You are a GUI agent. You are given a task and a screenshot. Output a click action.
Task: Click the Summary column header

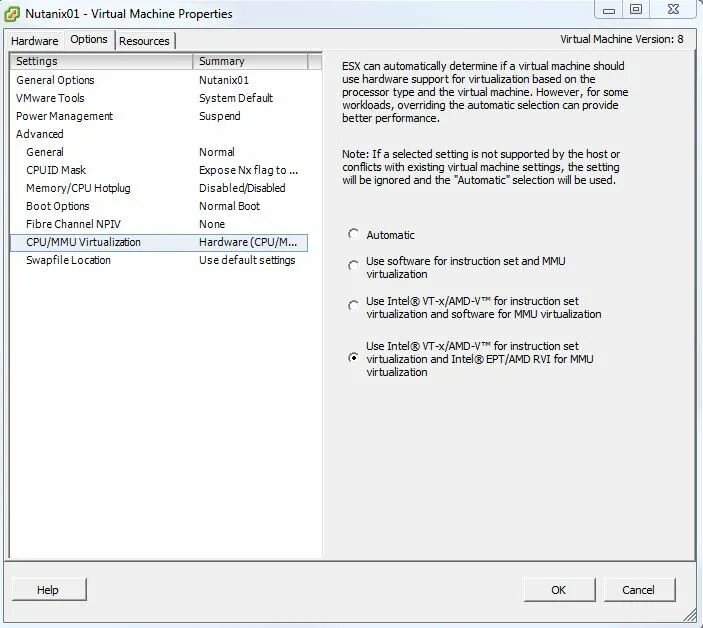pyautogui.click(x=250, y=61)
